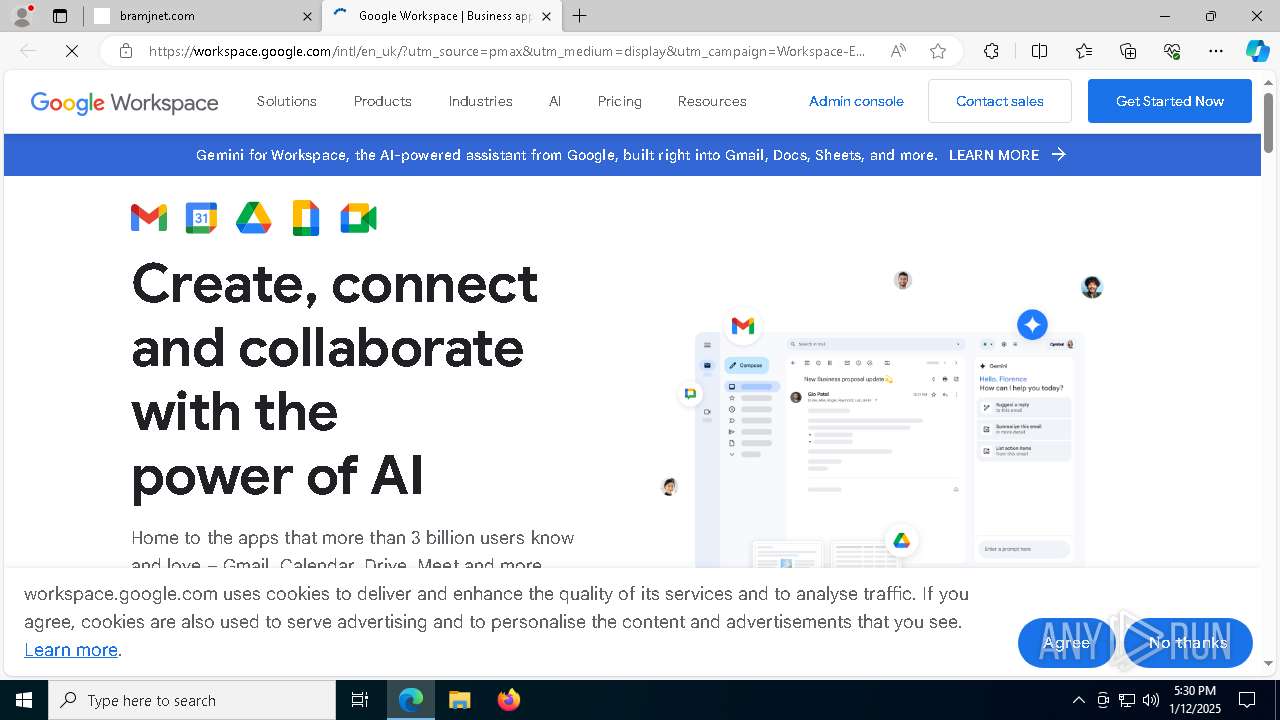Click the address bar URL field
This screenshot has width=1280, height=720.
pos(507,51)
